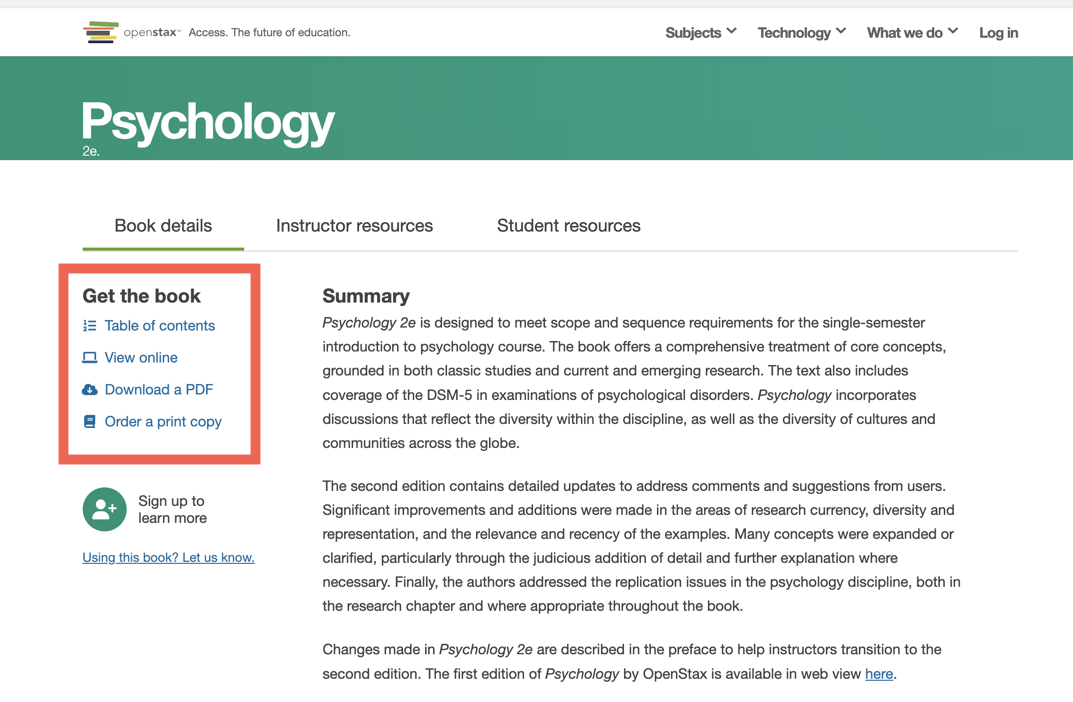This screenshot has width=1073, height=702.
Task: Open the Subjects dropdown
Action: coord(700,32)
